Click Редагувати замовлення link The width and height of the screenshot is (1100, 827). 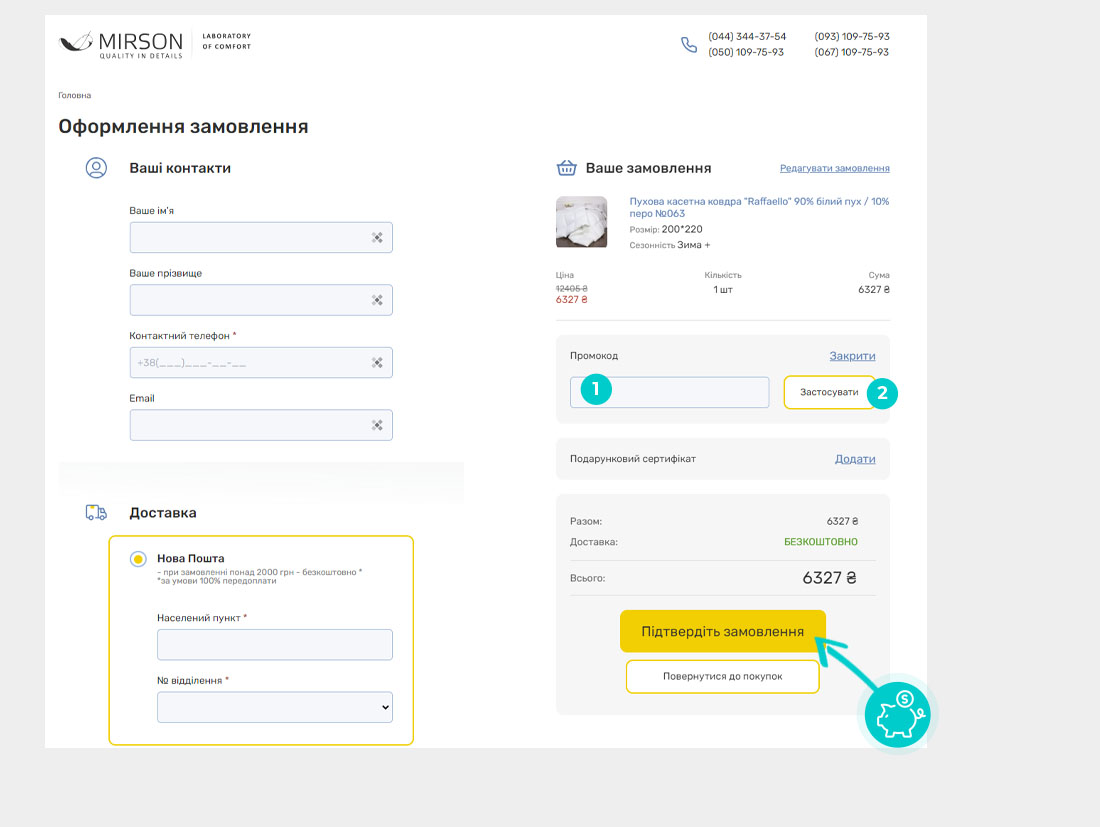click(x=834, y=169)
